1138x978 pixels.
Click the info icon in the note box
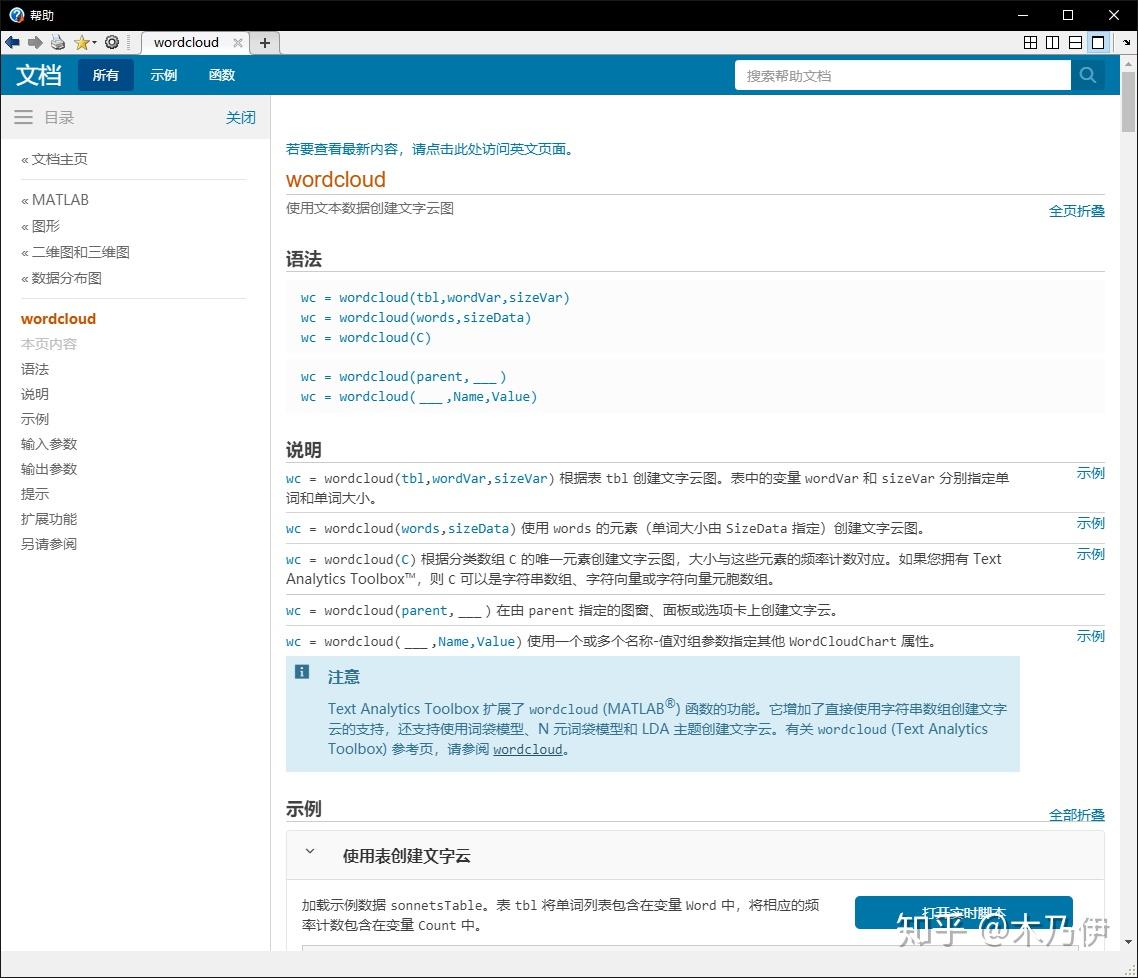pos(302,672)
